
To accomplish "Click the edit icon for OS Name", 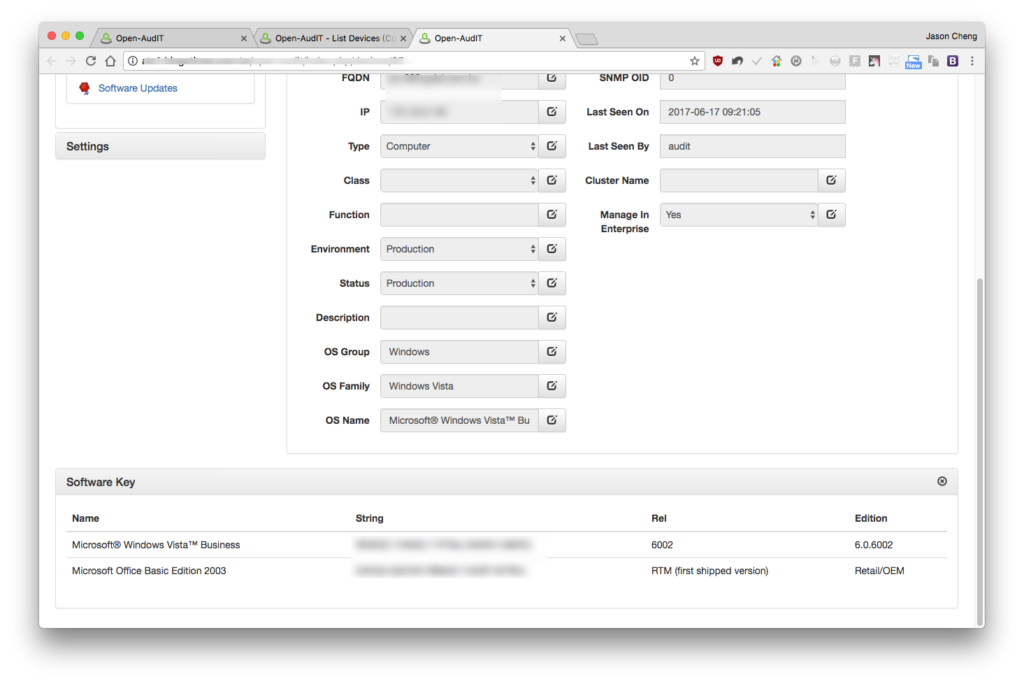I will point(552,421).
